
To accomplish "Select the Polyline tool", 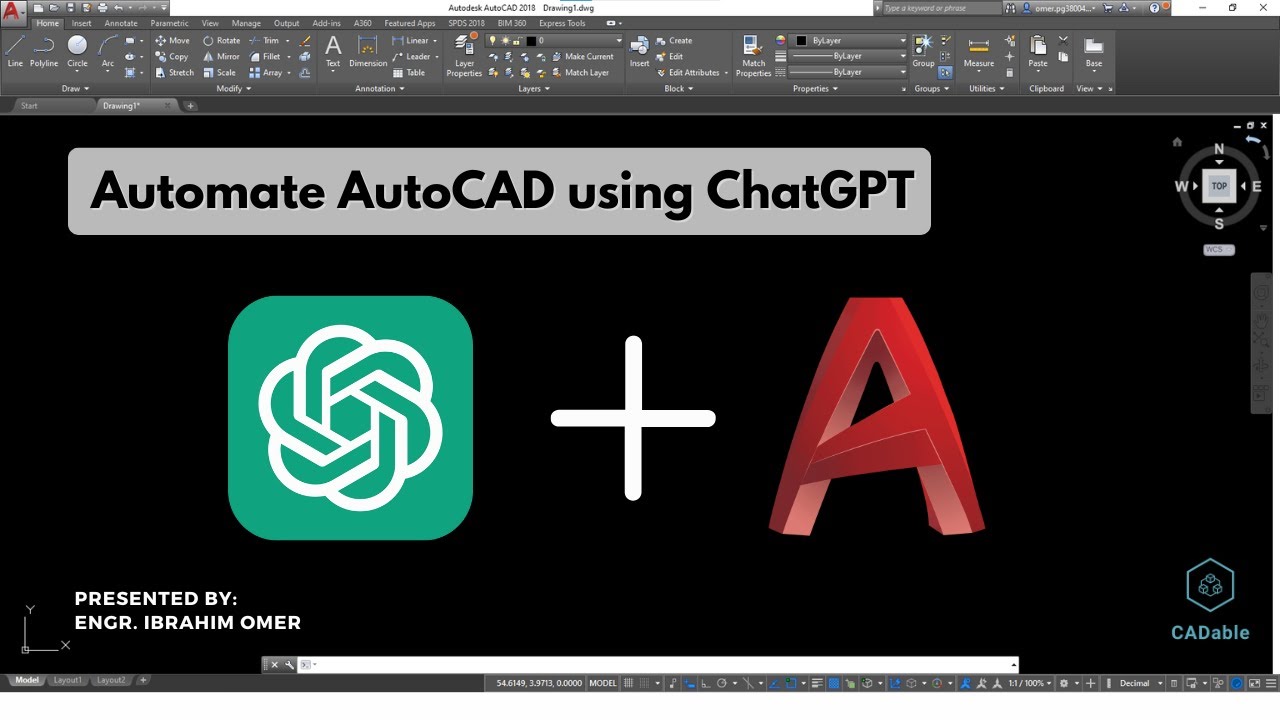I will [44, 49].
